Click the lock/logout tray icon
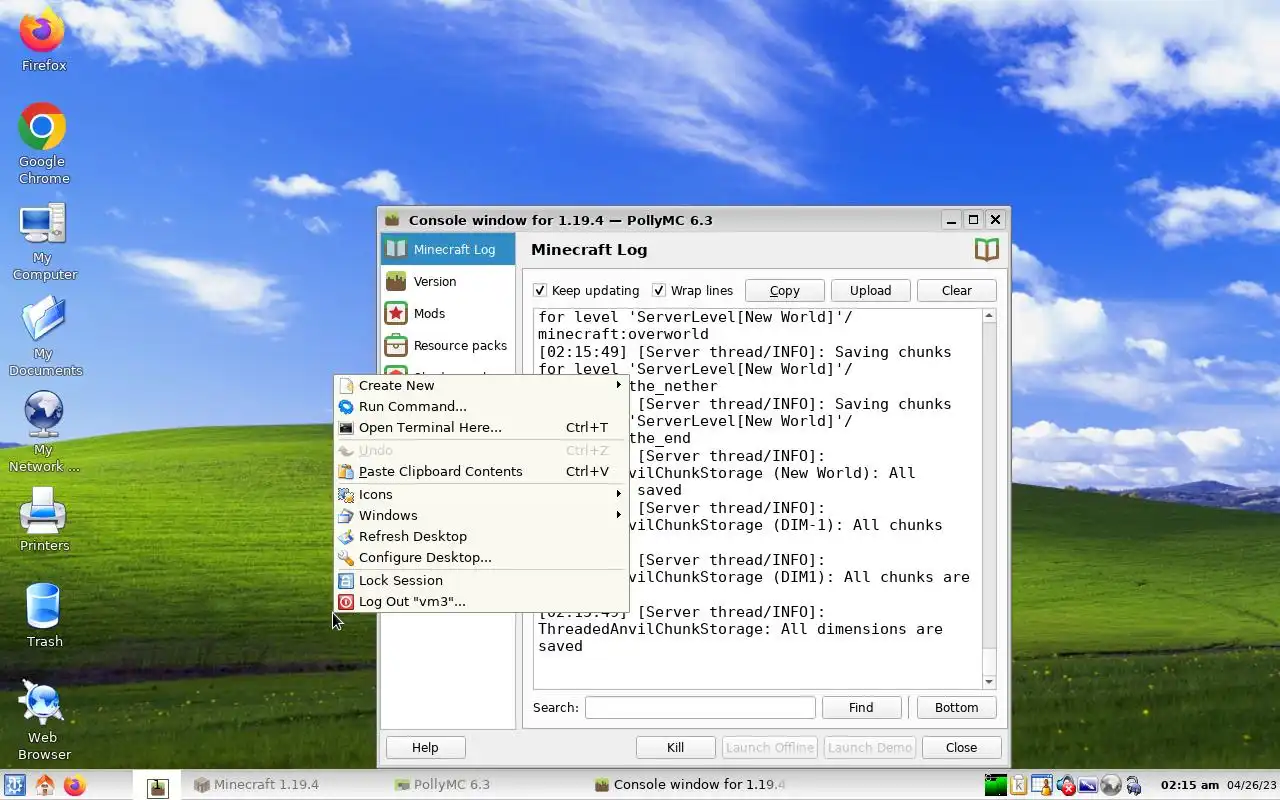Viewport: 1280px width, 800px height. [x=1133, y=786]
